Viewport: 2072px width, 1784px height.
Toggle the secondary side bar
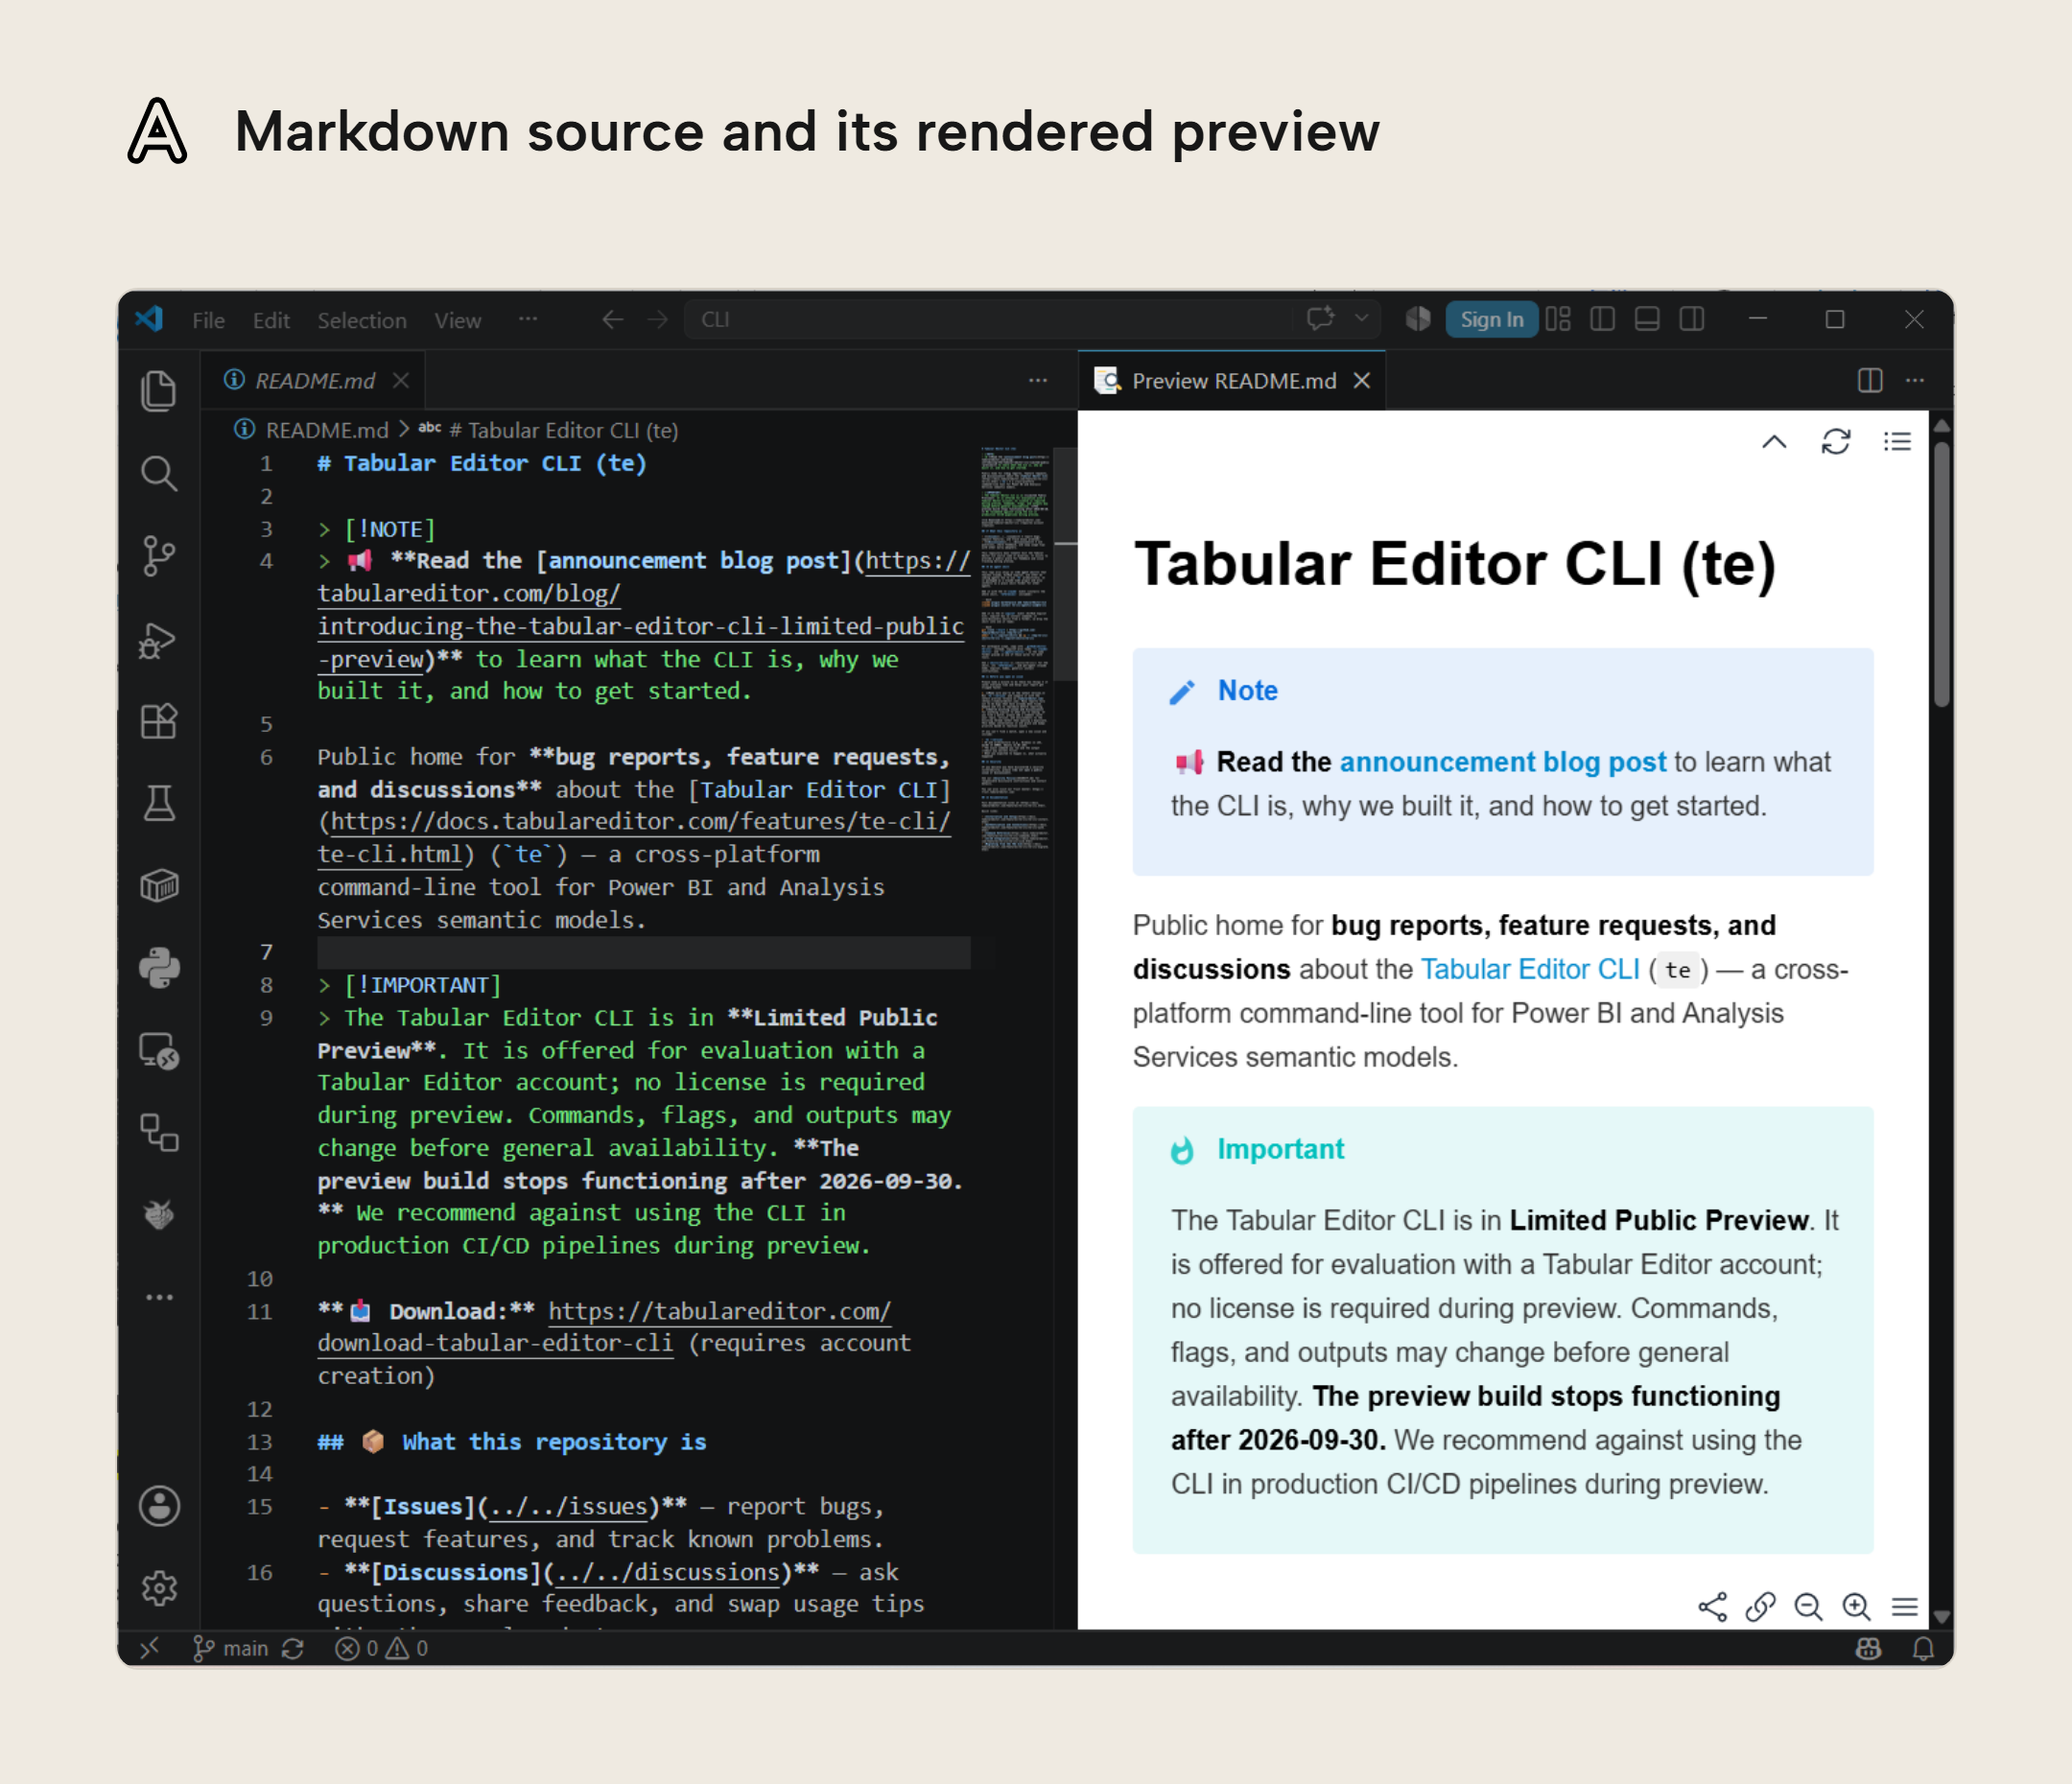click(1692, 319)
